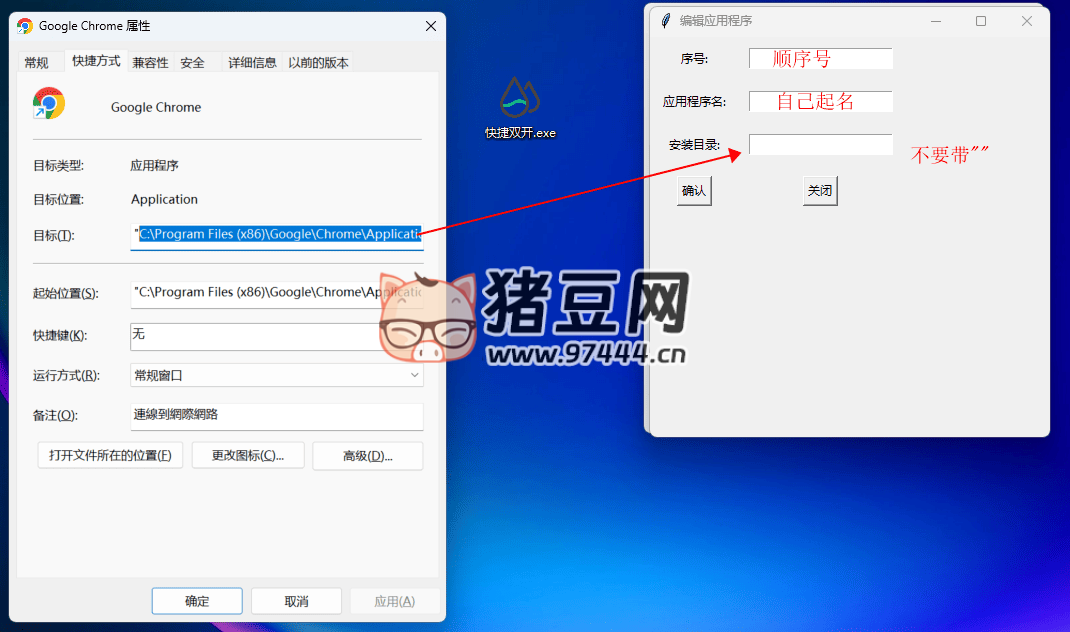Viewport: 1070px width, 632px height.
Task: Click the 目标类型 value 应用程序
Action: [154, 166]
